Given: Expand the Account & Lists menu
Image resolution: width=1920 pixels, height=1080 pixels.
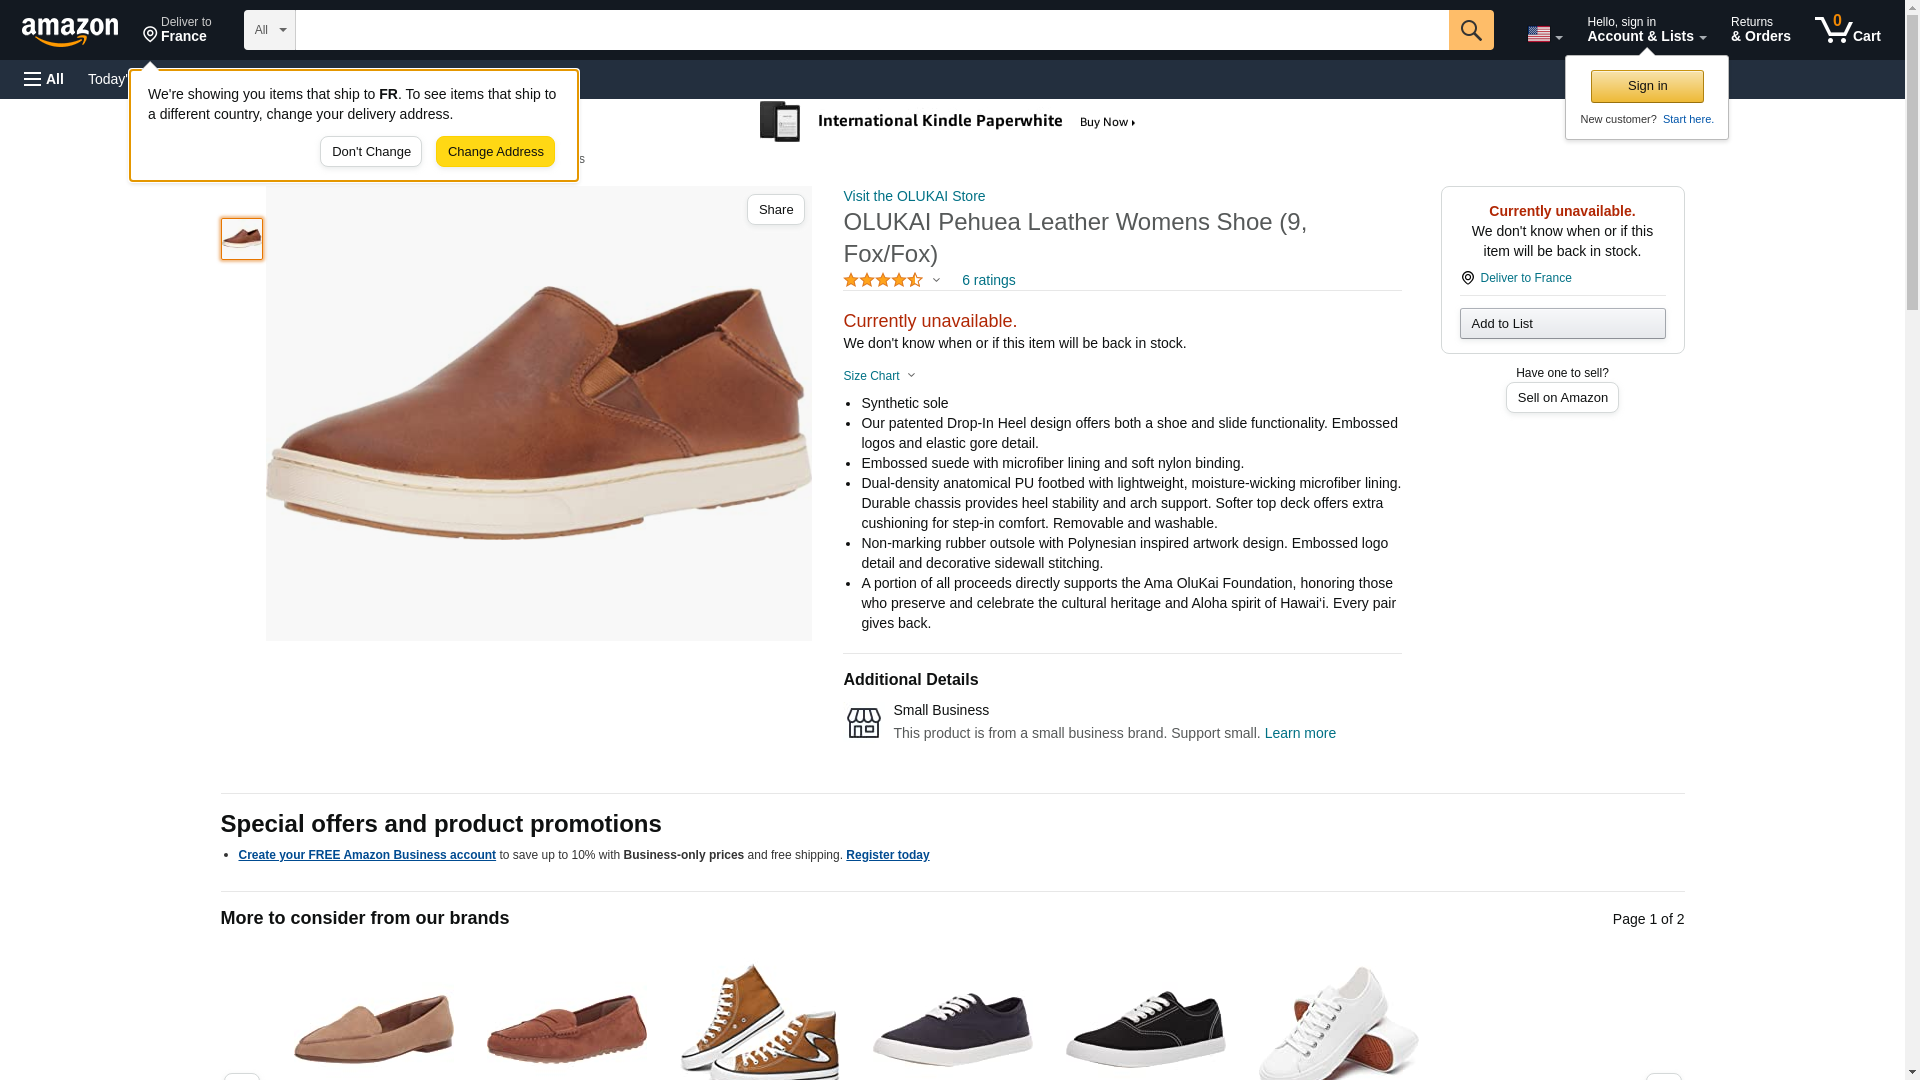Looking at the screenshot, I should click(x=1645, y=30).
